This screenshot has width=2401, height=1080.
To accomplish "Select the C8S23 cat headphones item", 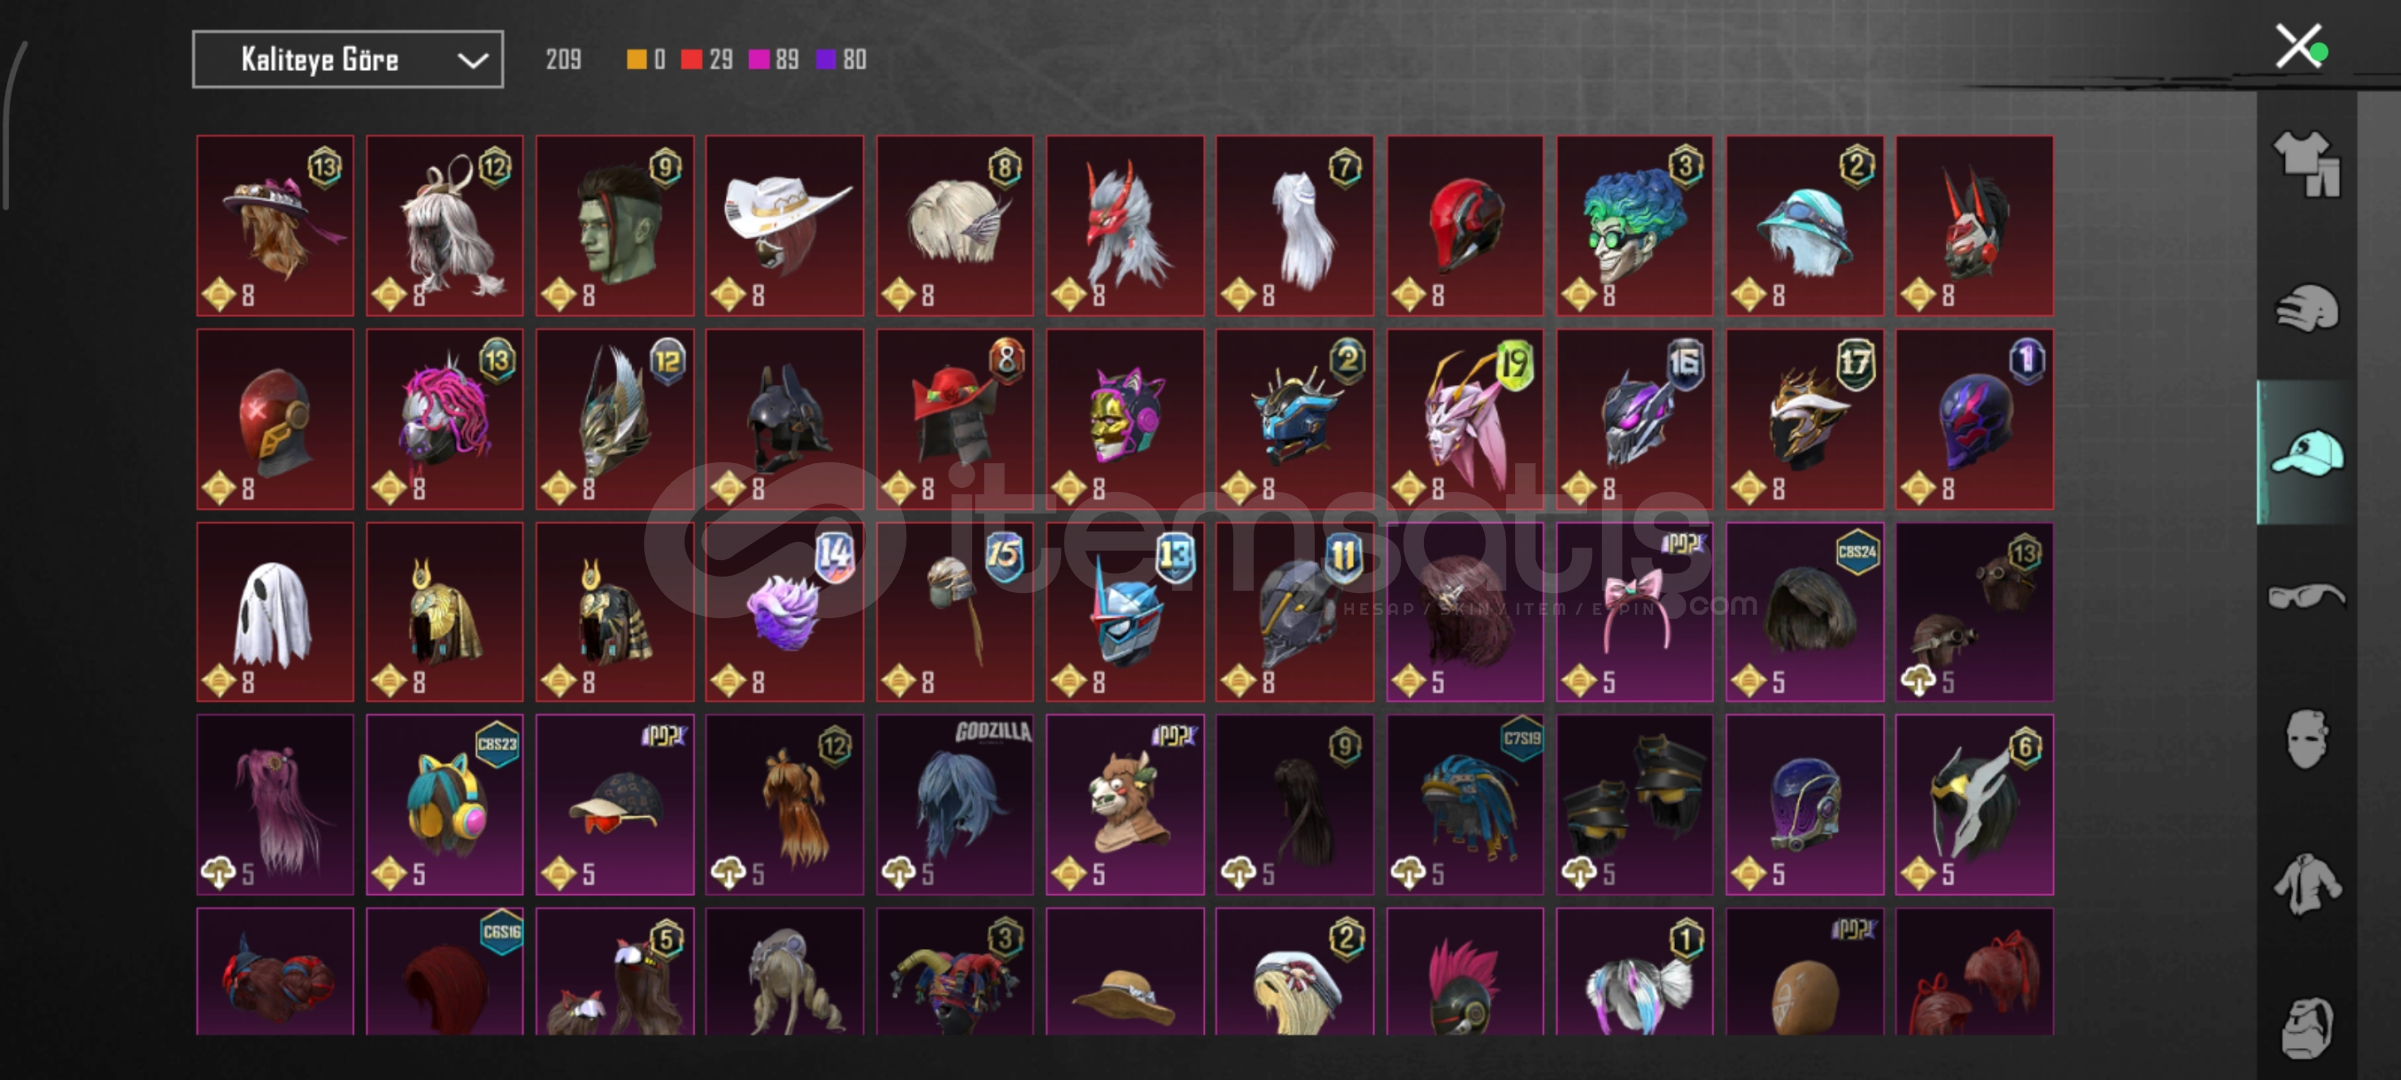I will (x=445, y=805).
